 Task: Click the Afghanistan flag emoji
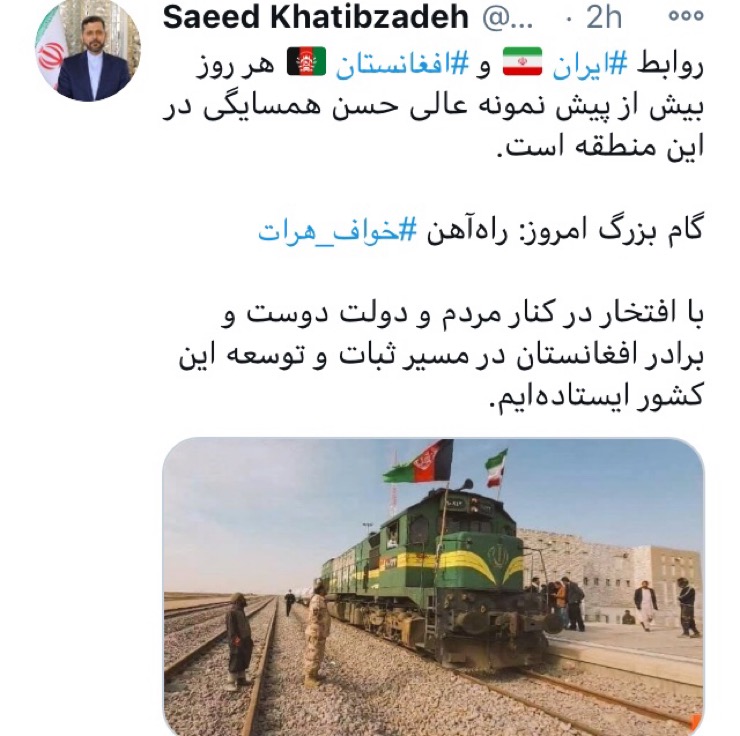coord(306,62)
